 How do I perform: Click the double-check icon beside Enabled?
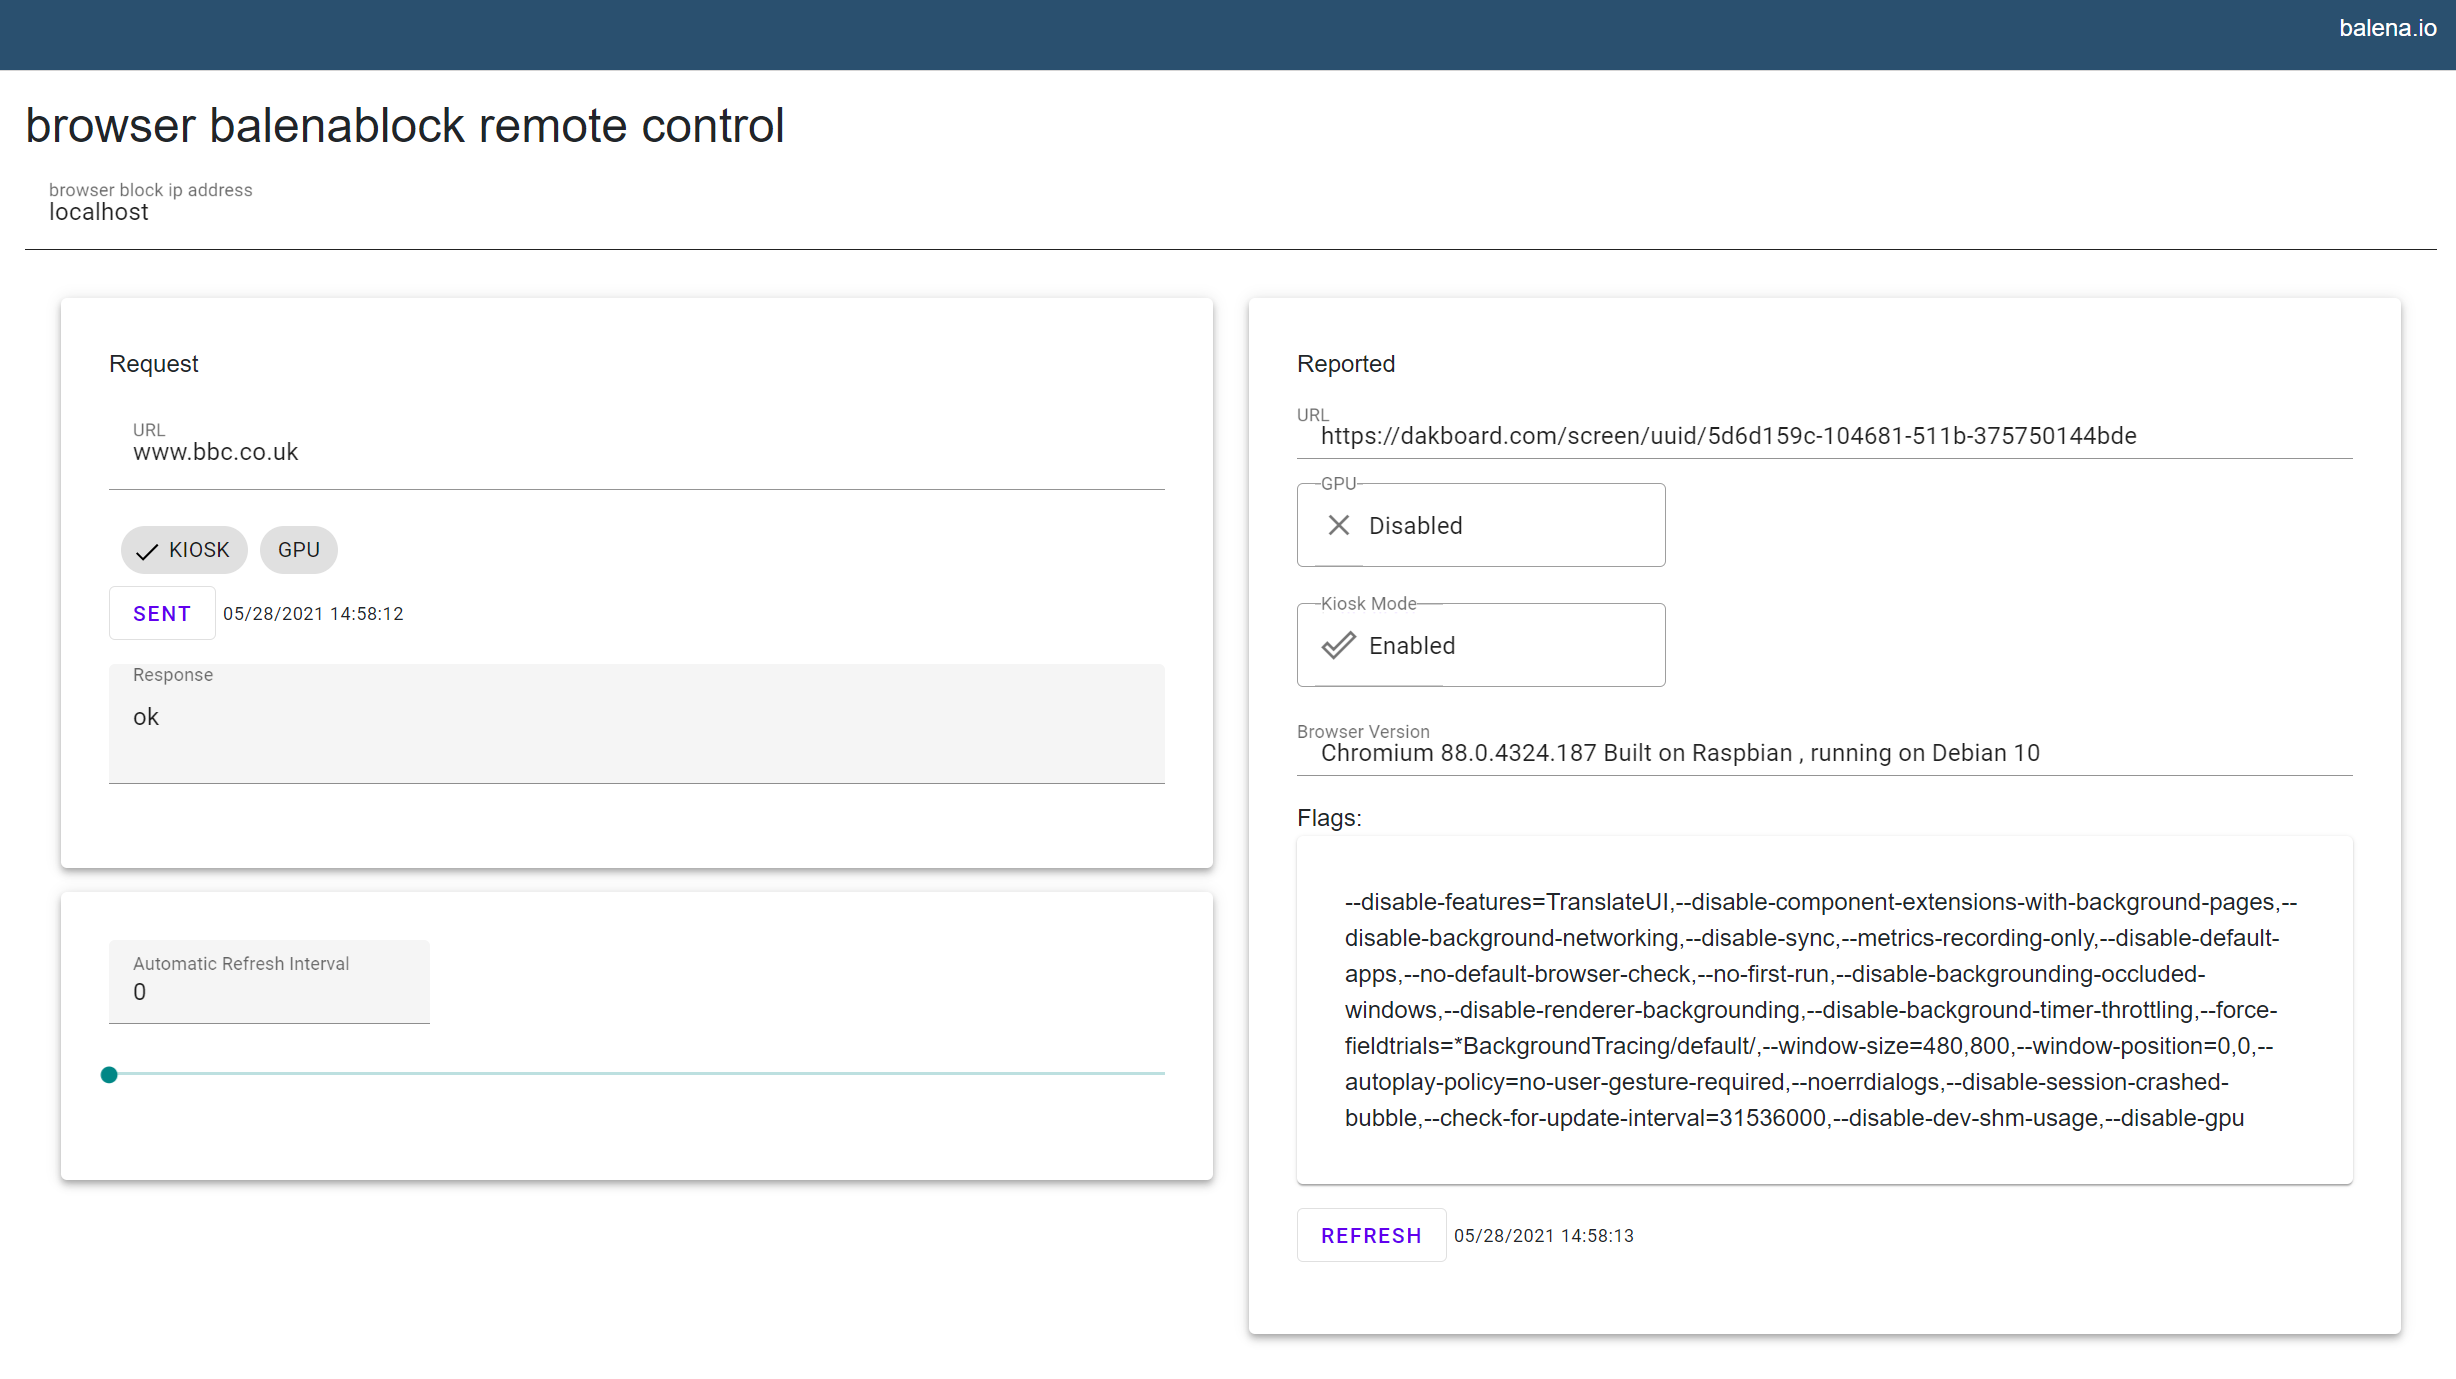[x=1338, y=645]
